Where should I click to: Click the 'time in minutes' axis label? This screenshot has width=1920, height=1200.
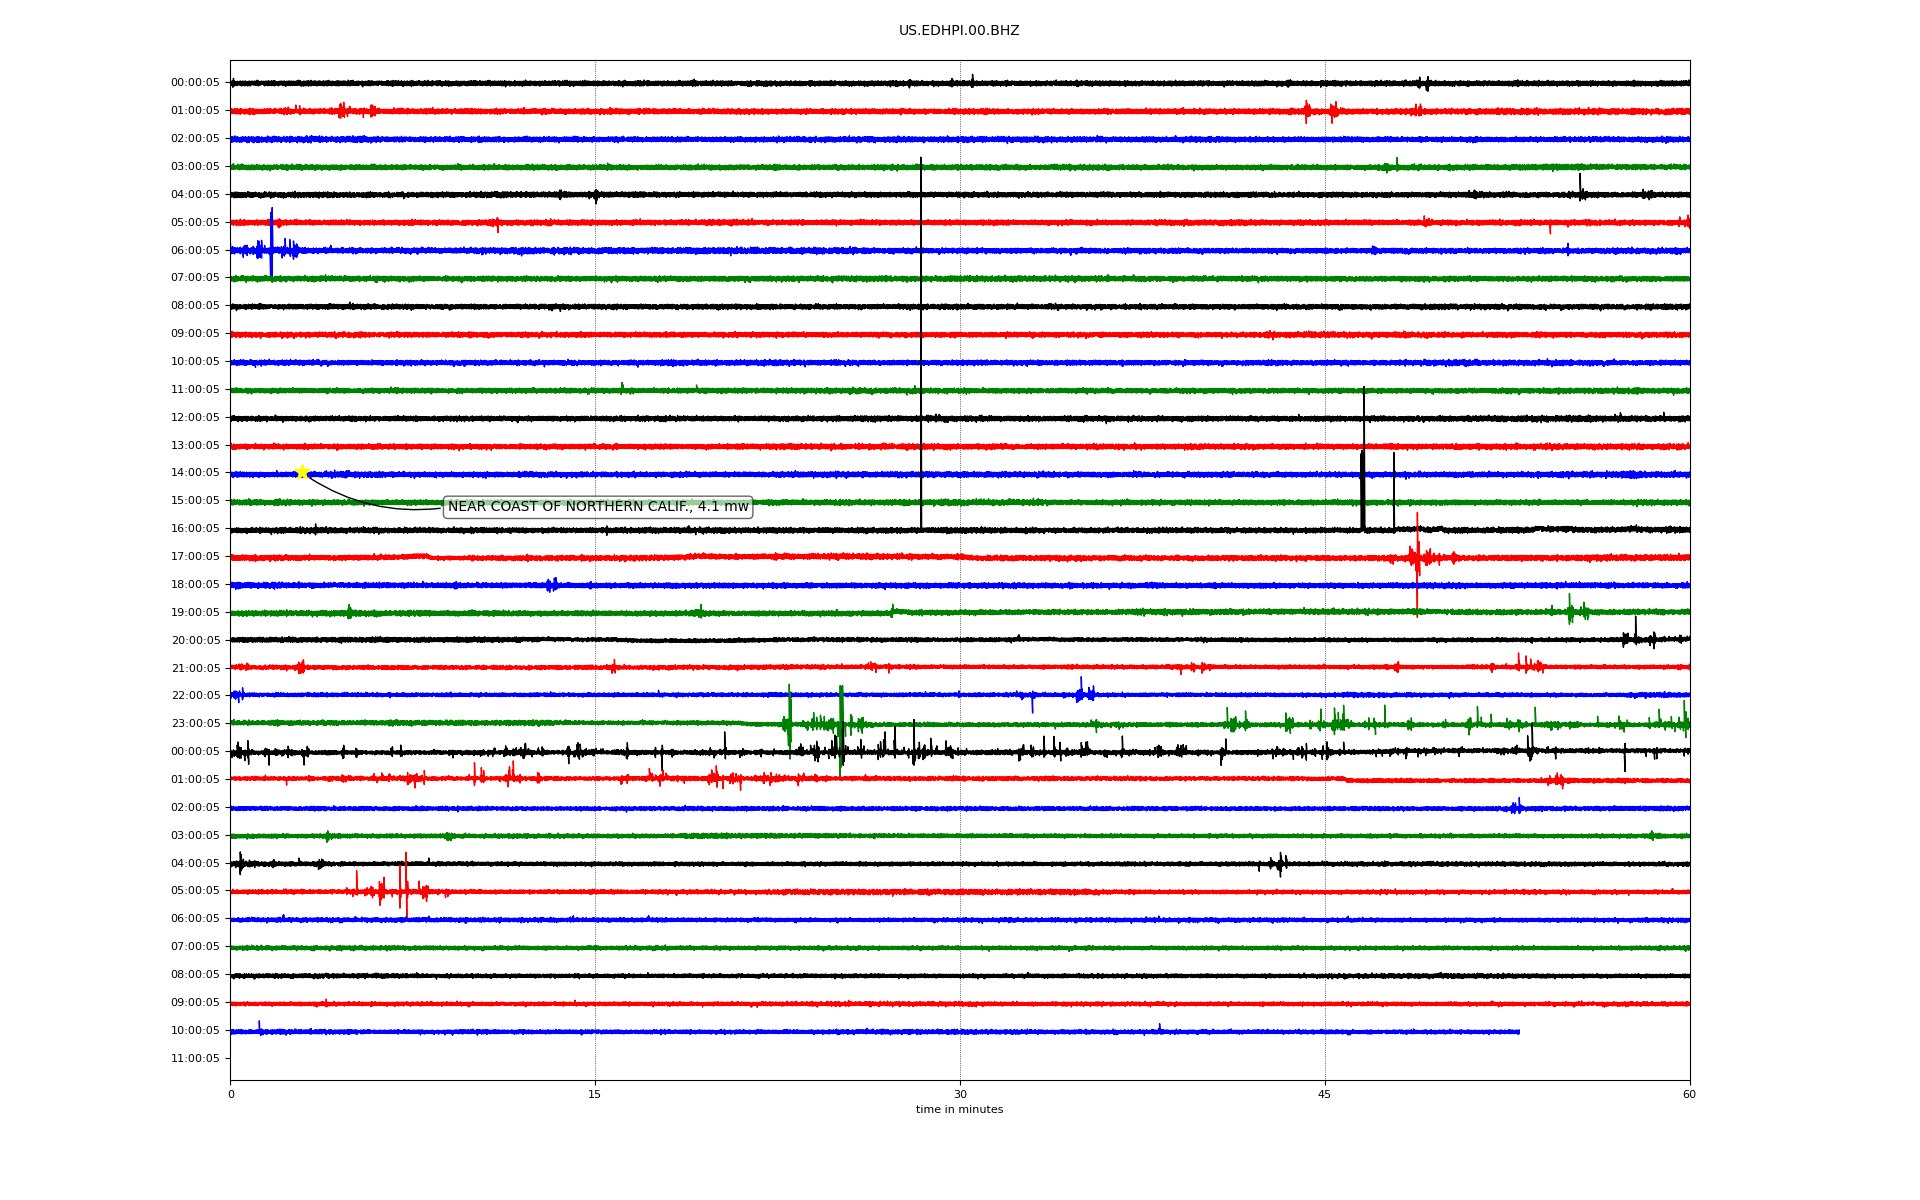point(958,1110)
